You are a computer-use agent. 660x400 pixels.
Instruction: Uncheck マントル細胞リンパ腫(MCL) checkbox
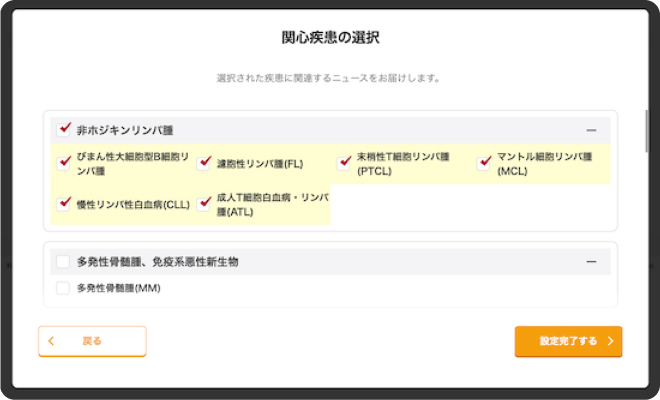tap(484, 163)
